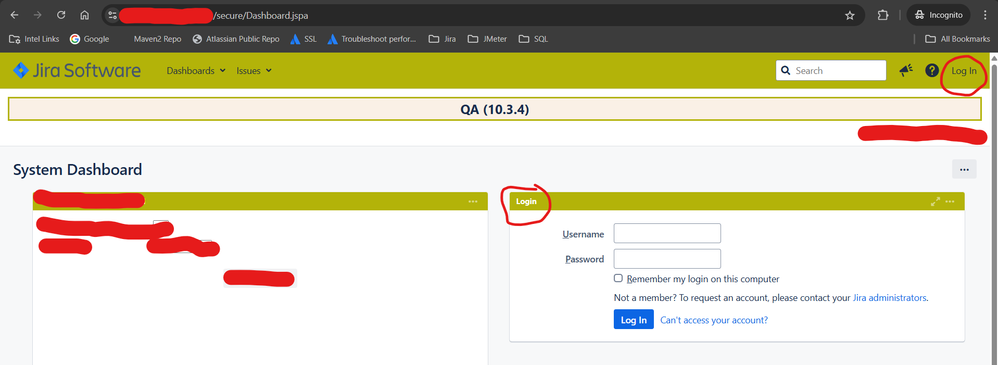Open the Help question mark icon
The image size is (998, 365).
tap(932, 71)
